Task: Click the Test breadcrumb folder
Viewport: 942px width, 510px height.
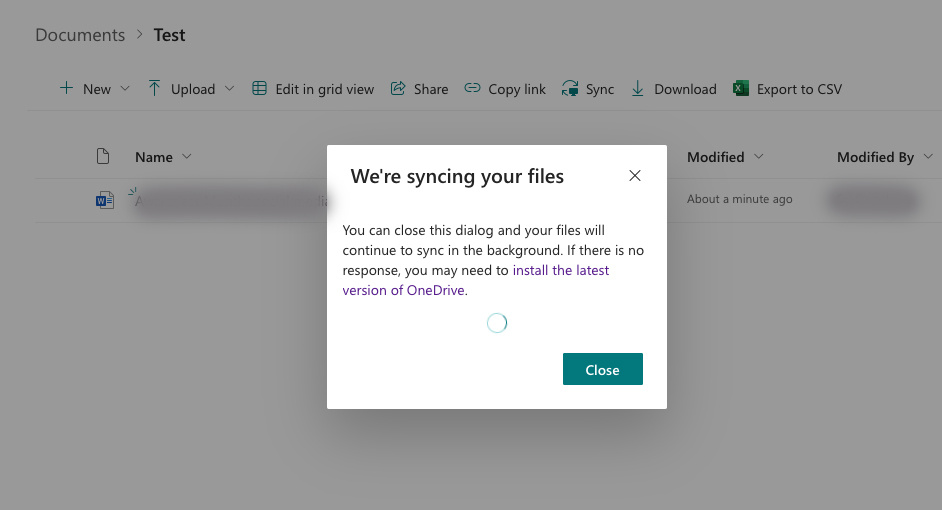Action: (169, 35)
